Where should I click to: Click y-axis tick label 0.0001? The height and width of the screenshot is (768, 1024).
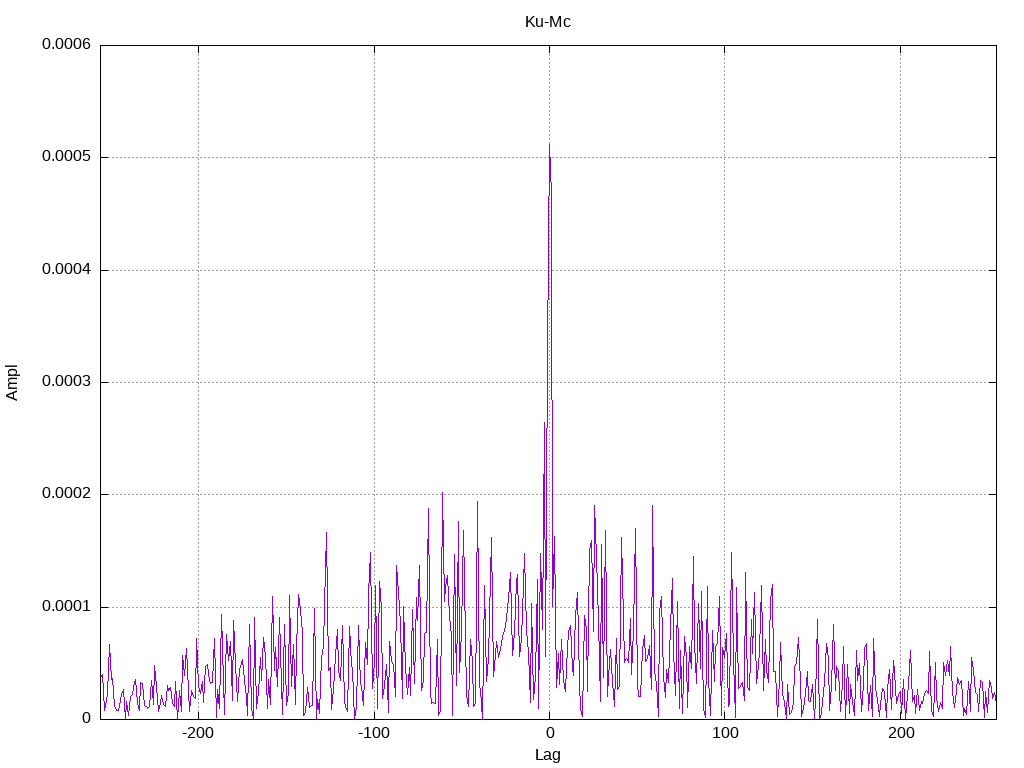pyautogui.click(x=67, y=607)
